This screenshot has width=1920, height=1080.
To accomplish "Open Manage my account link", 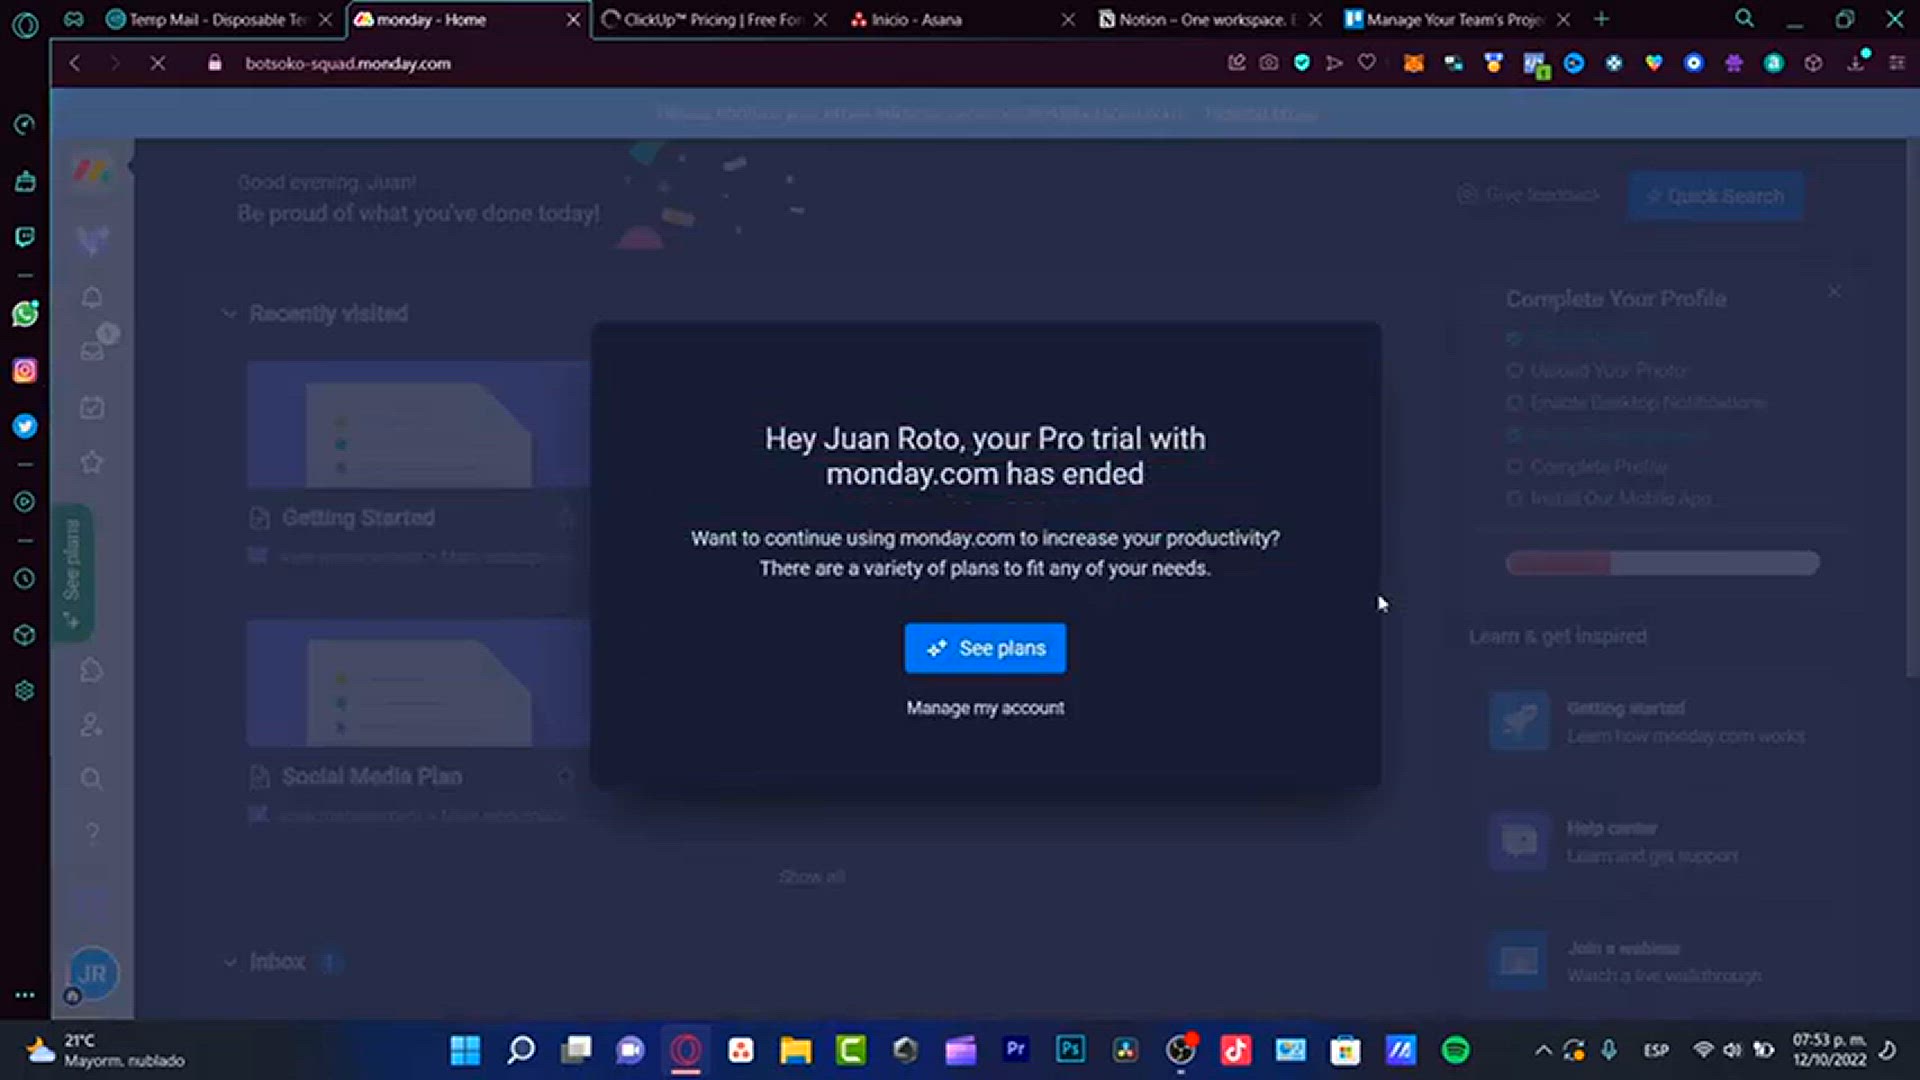I will click(985, 708).
